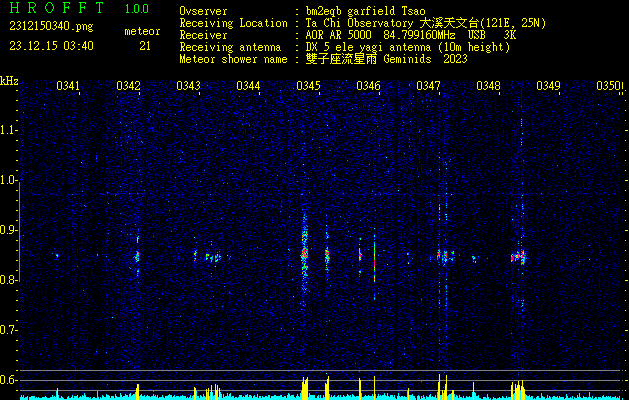The image size is (629, 400).
Task: Click the meteor echo below the 0342 marker
Action: 137,255
